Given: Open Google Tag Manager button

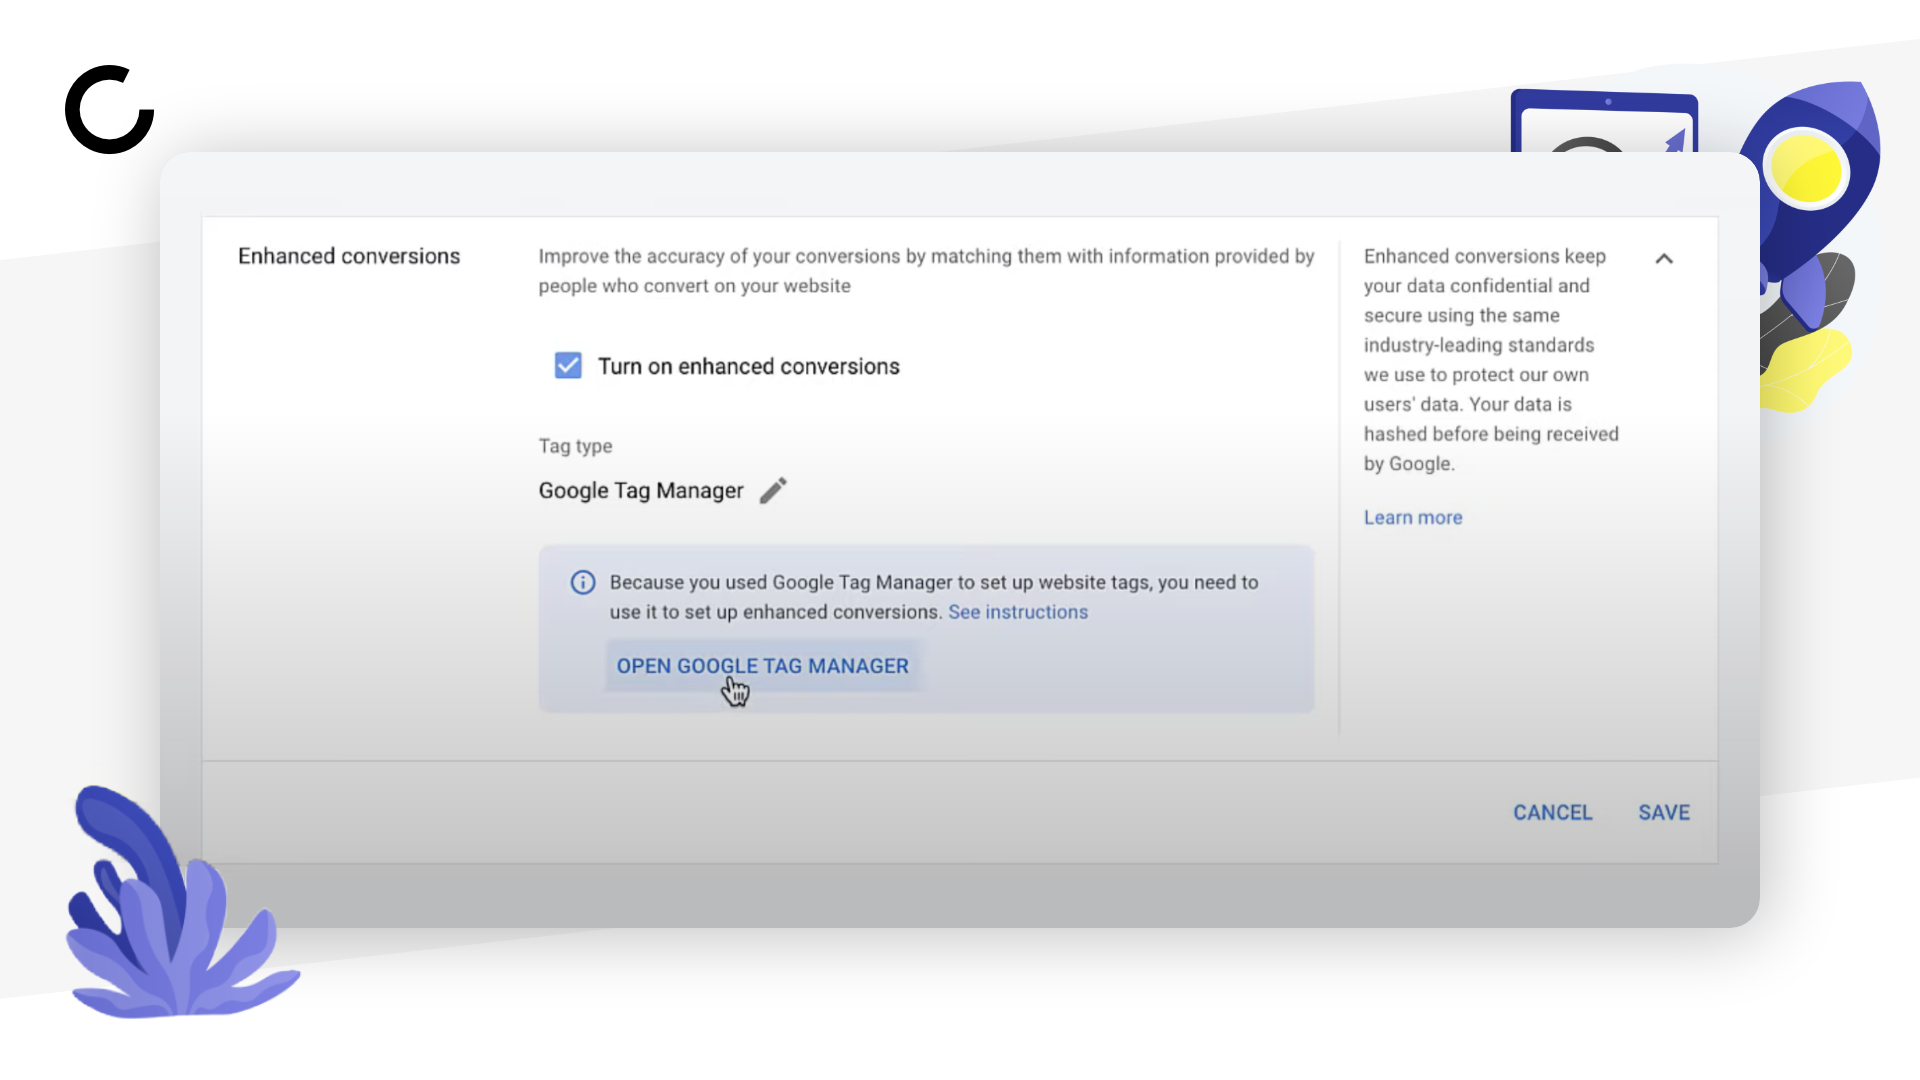Looking at the screenshot, I should coord(762,666).
